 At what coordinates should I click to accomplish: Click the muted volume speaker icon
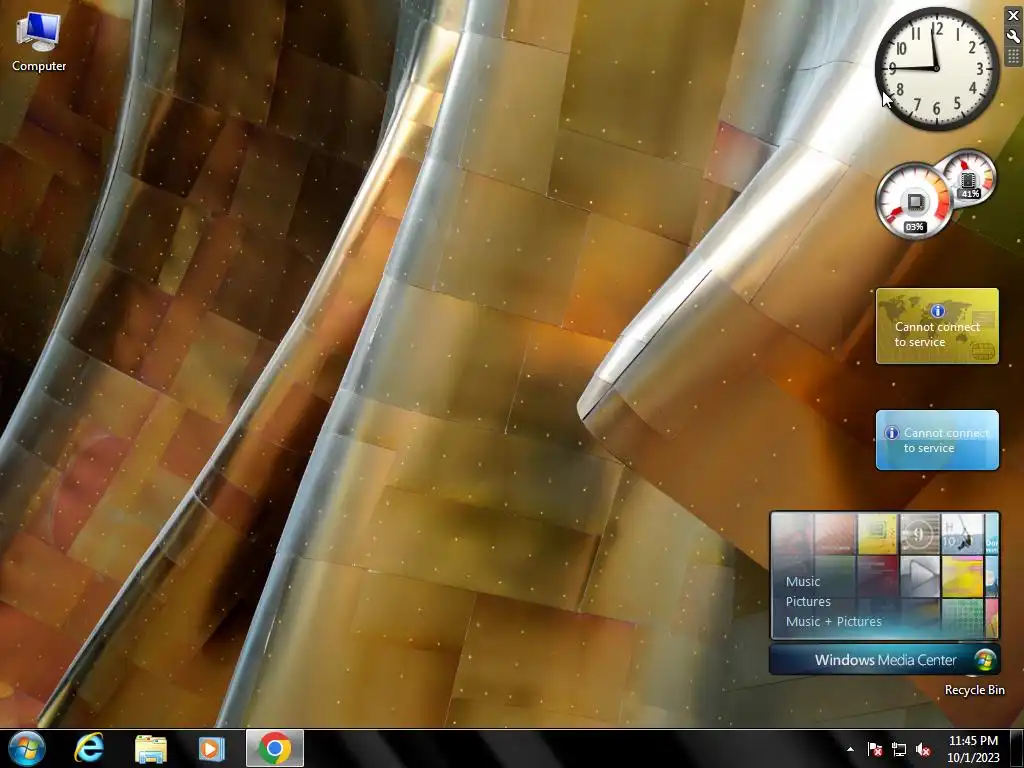(923, 749)
